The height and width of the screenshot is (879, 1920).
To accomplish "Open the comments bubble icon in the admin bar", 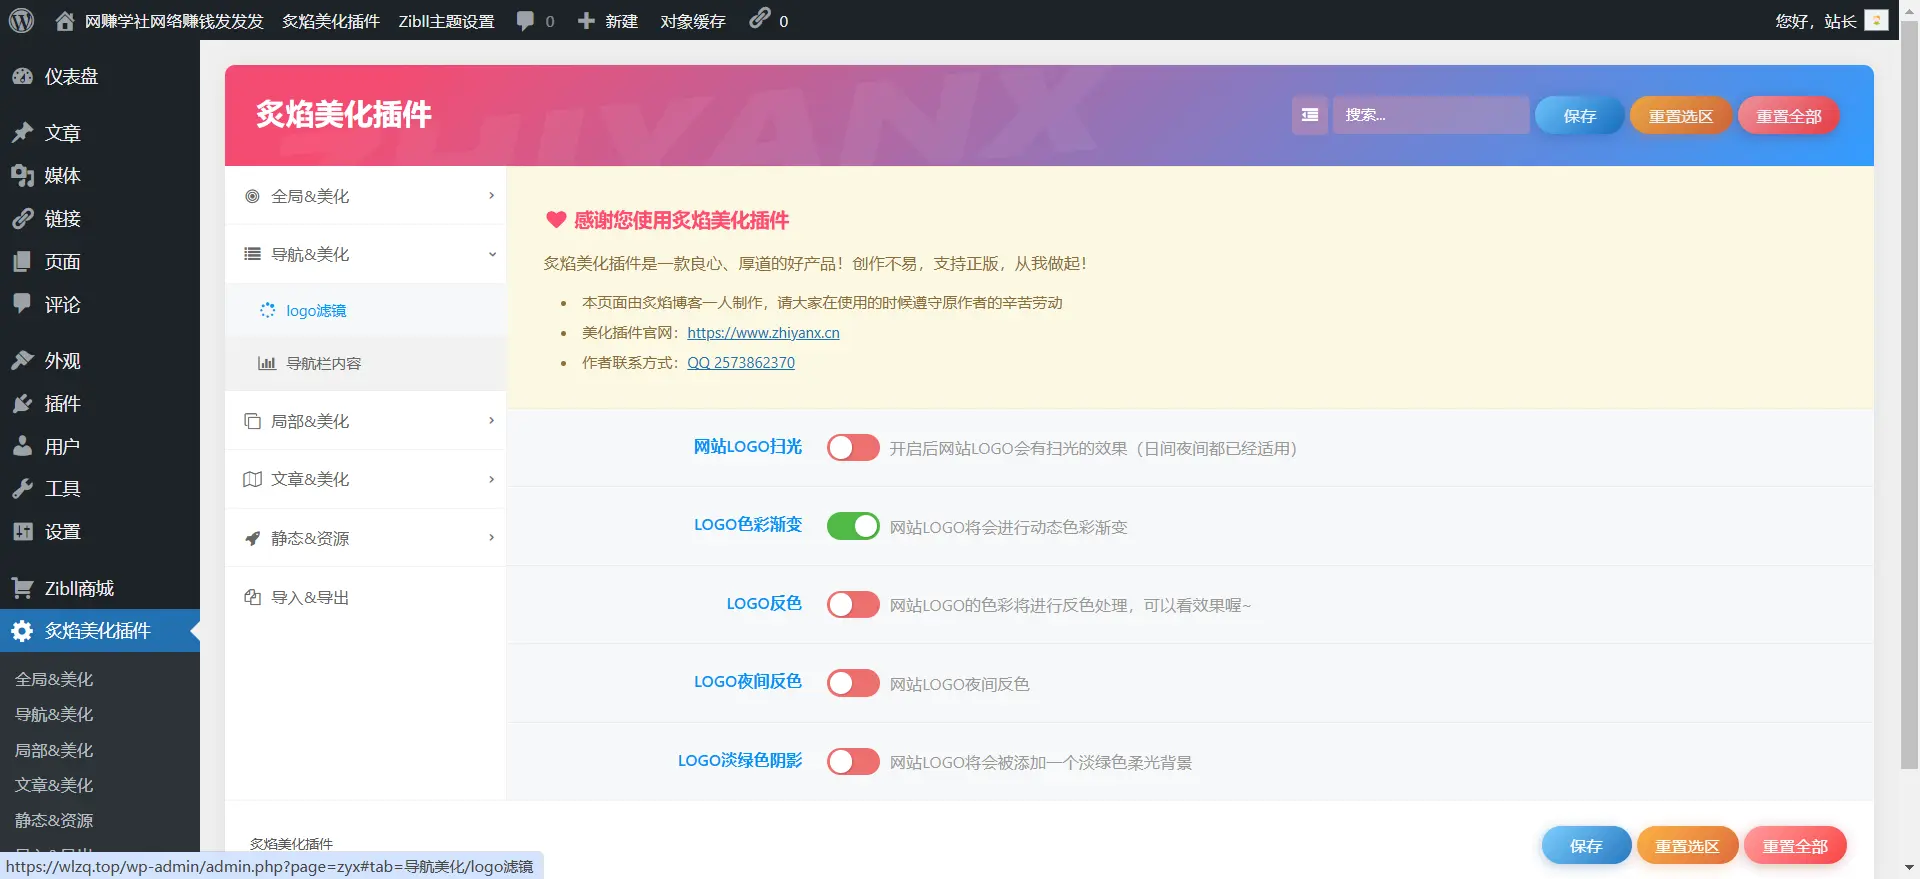I will pos(525,21).
